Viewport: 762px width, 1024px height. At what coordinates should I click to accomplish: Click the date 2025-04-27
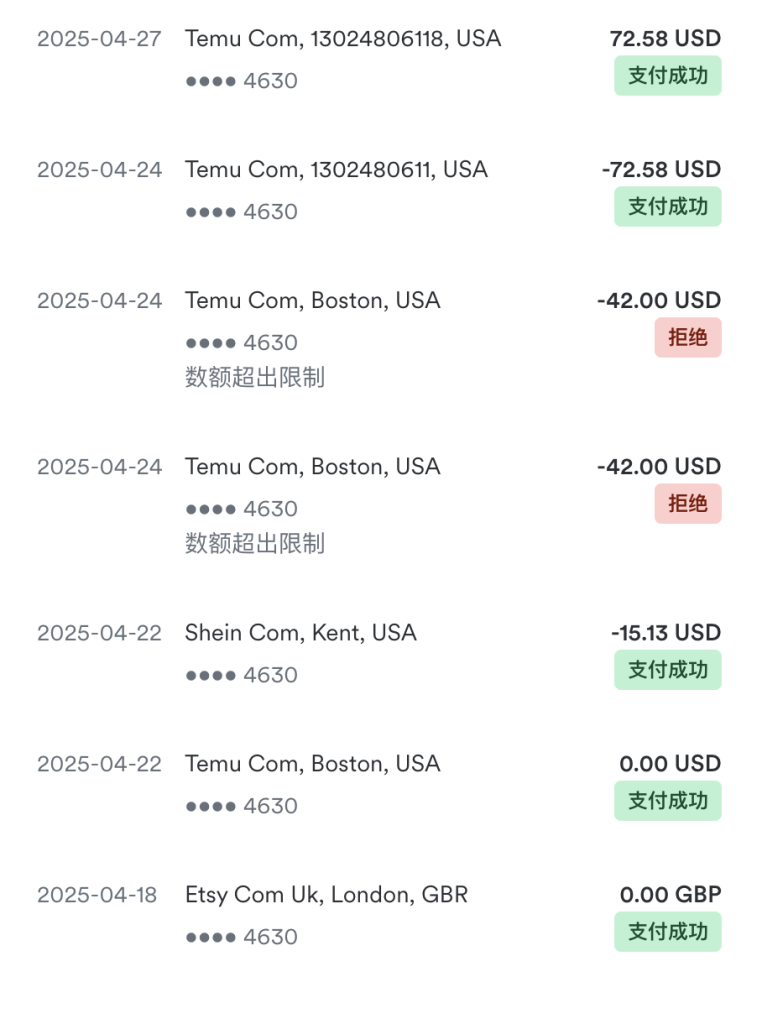99,39
